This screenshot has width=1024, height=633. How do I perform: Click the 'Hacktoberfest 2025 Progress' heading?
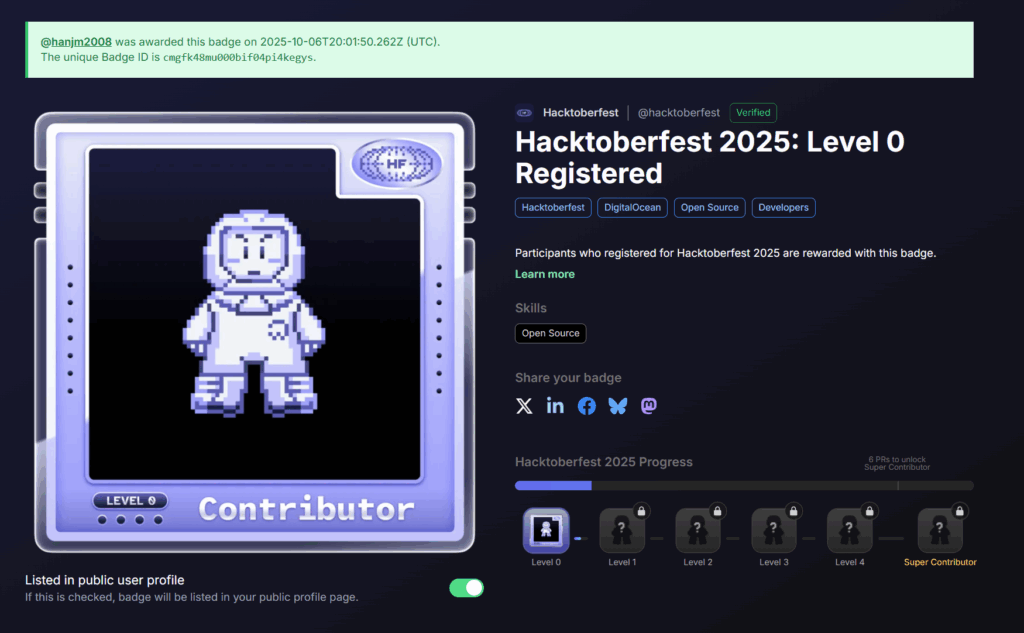[603, 462]
